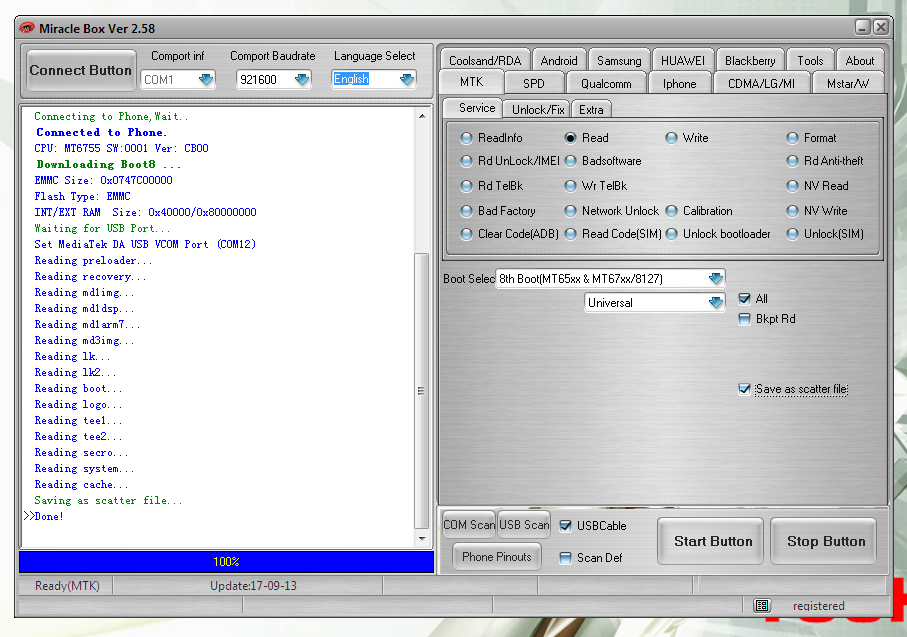
Task: Toggle the USBCable checkbox
Action: 566,525
